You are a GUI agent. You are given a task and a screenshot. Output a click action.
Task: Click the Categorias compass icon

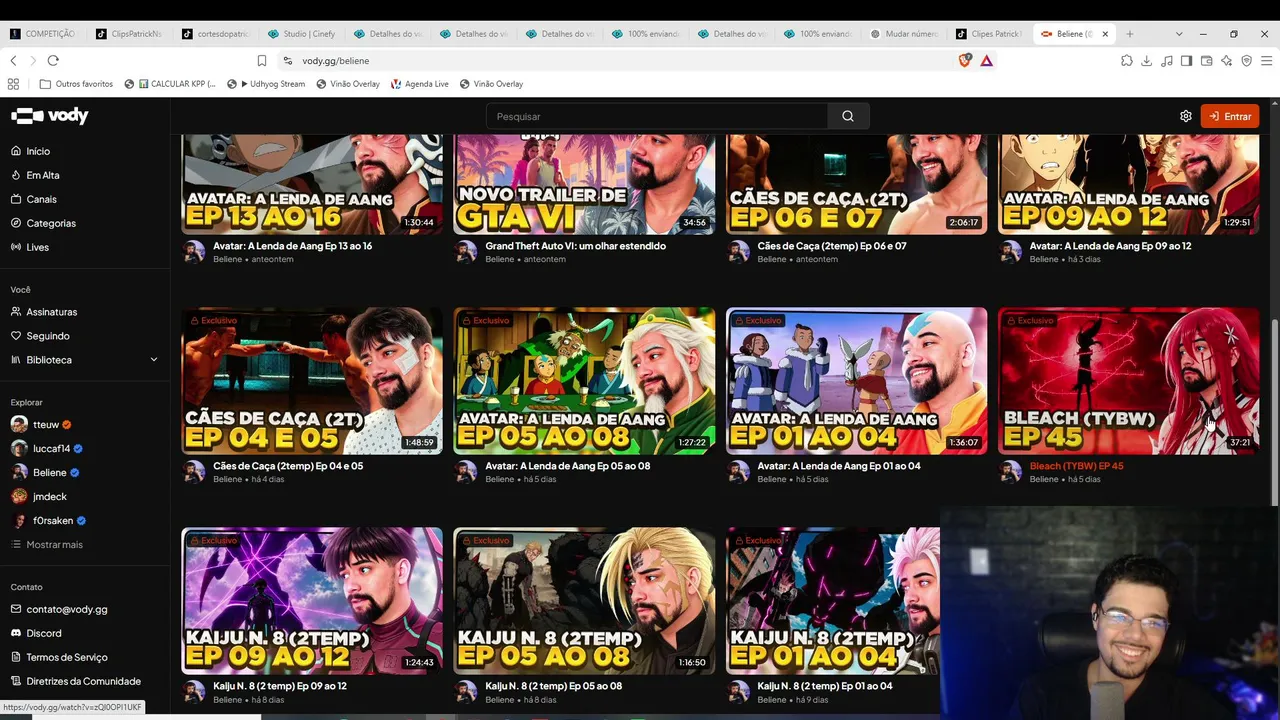tap(16, 223)
